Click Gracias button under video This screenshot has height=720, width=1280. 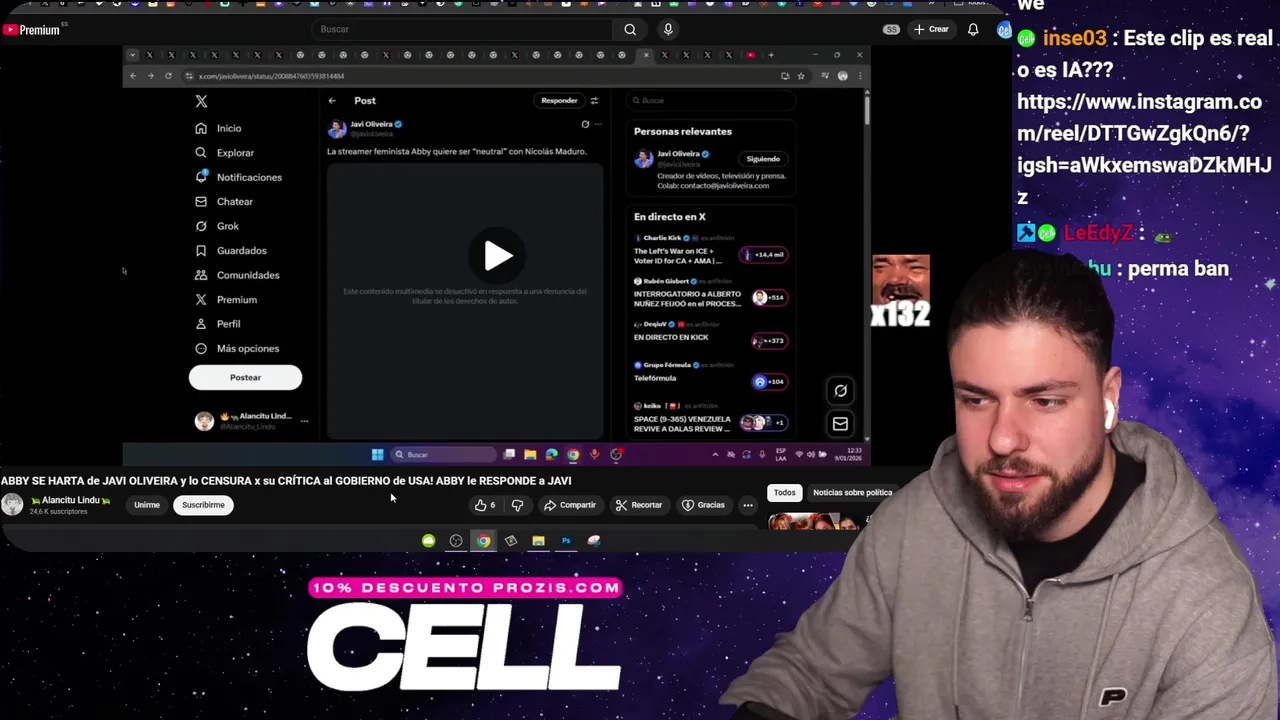703,505
